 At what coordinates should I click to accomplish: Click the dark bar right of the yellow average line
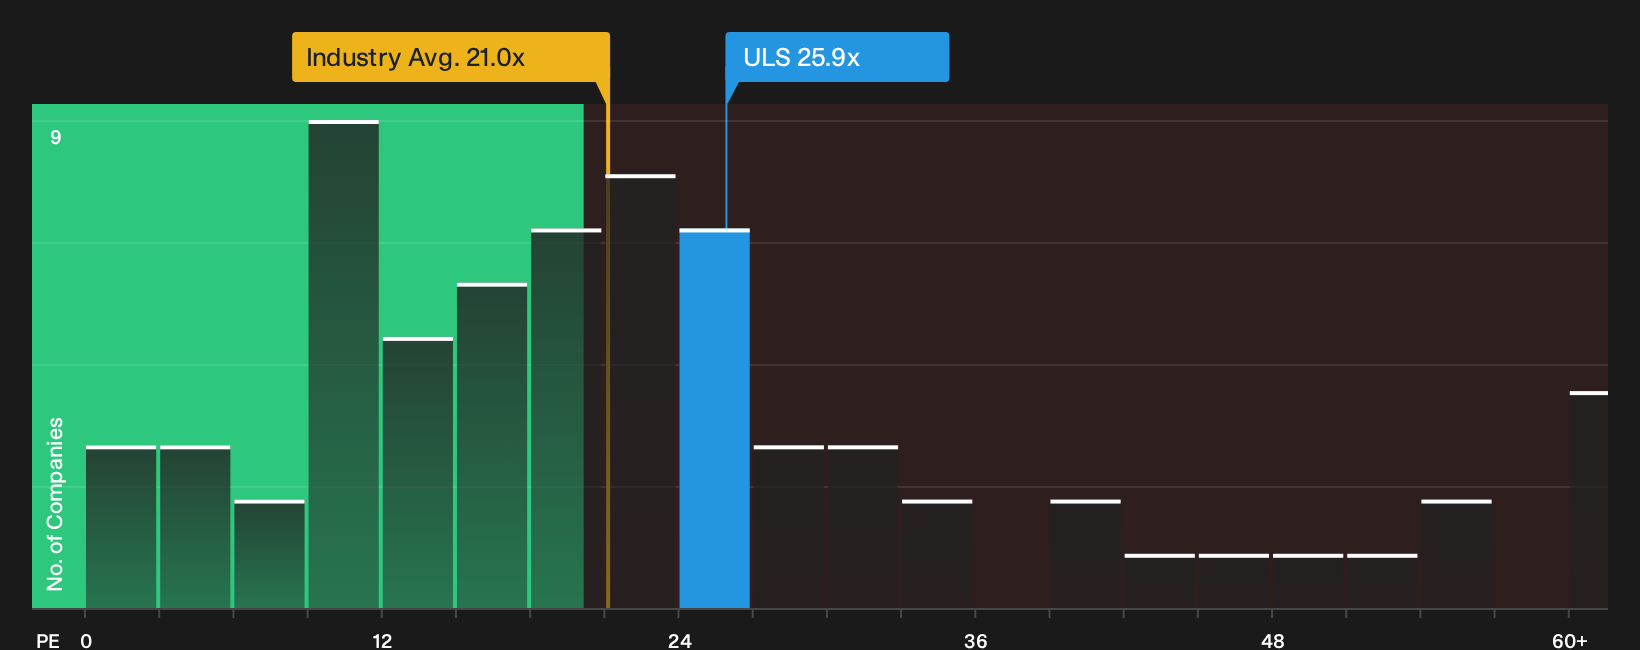tap(643, 392)
